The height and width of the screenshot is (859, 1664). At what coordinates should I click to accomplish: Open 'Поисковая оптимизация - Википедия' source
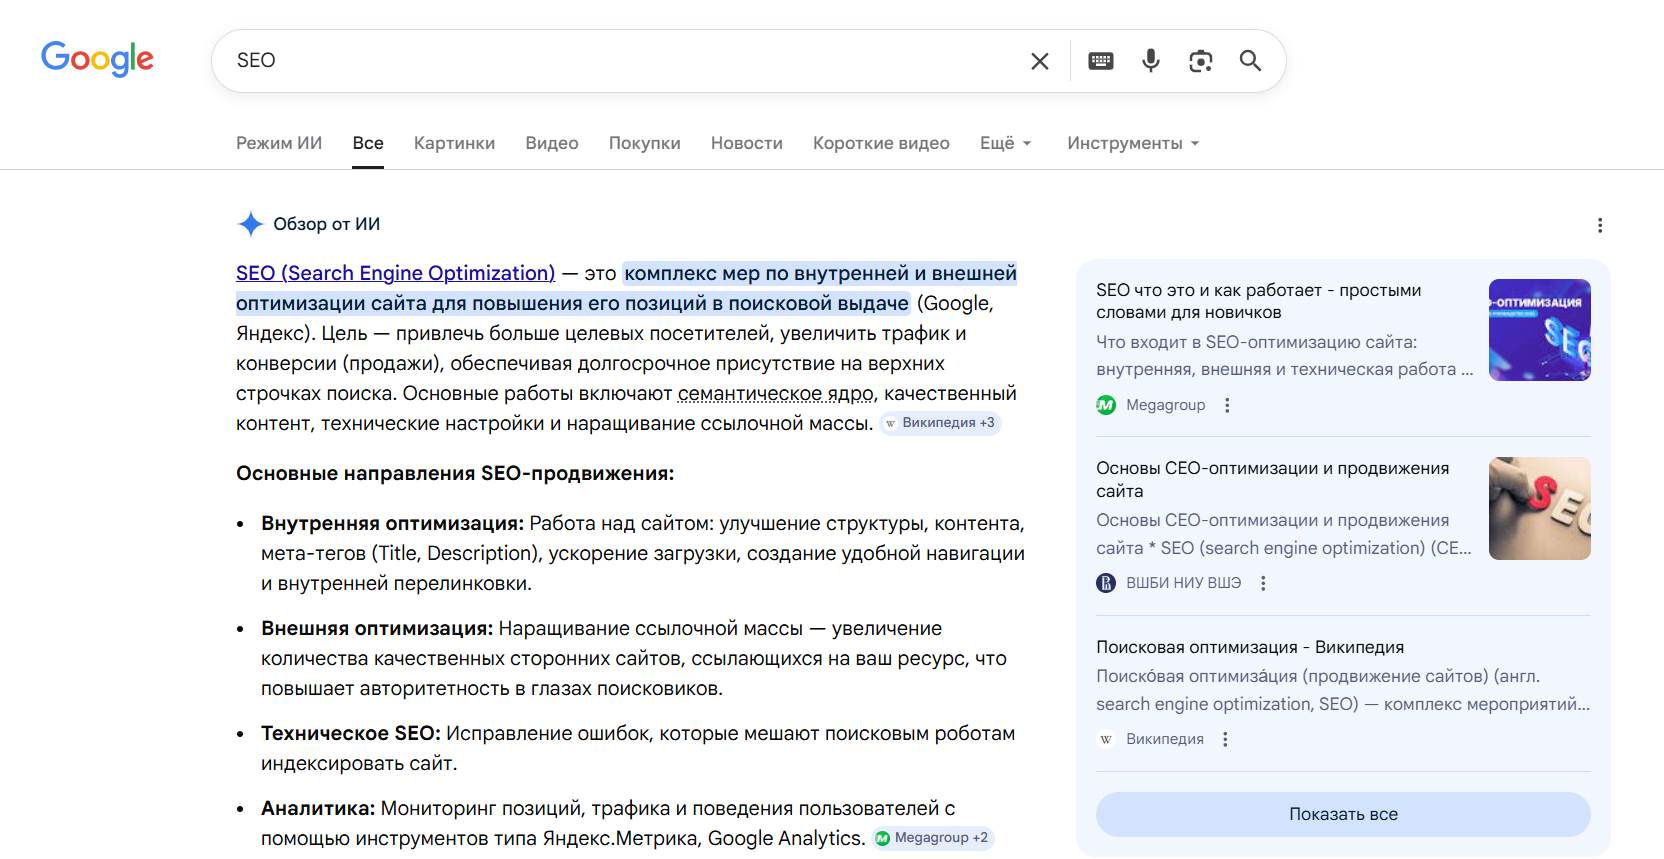point(1250,647)
